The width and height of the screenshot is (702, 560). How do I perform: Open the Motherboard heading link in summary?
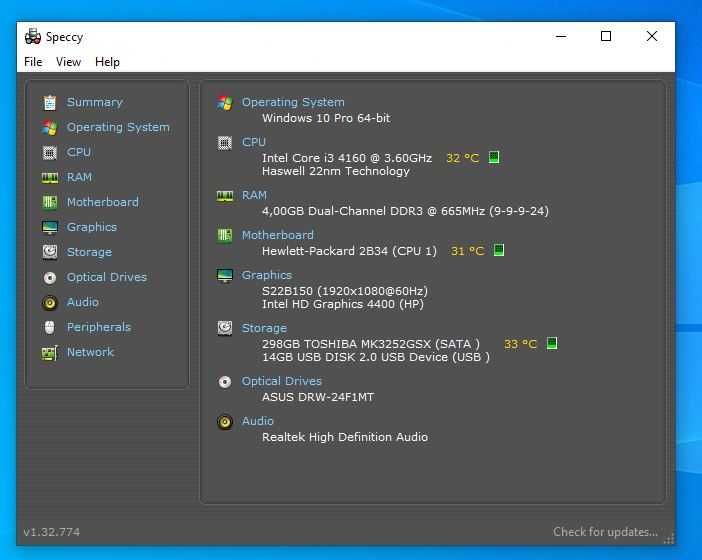pos(278,235)
